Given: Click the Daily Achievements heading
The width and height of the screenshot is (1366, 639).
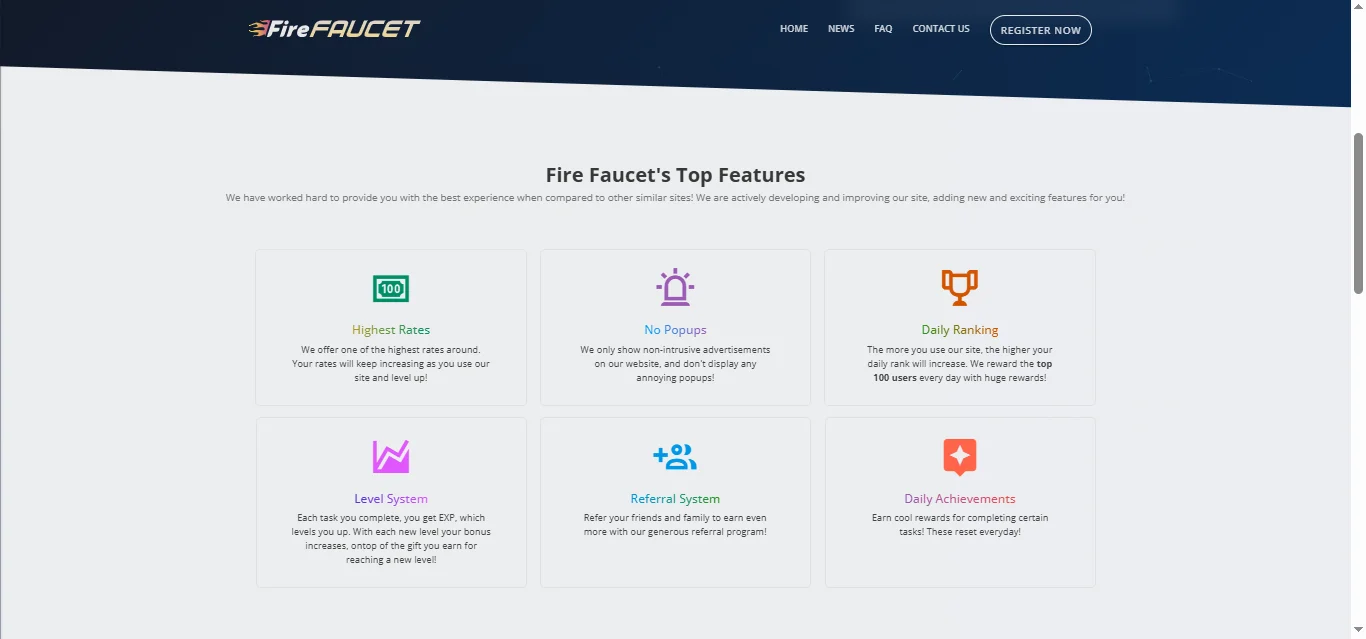Looking at the screenshot, I should coord(960,499).
